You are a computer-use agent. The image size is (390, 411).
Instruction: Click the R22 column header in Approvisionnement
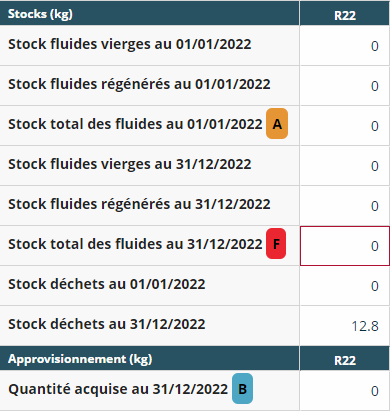[x=345, y=360]
